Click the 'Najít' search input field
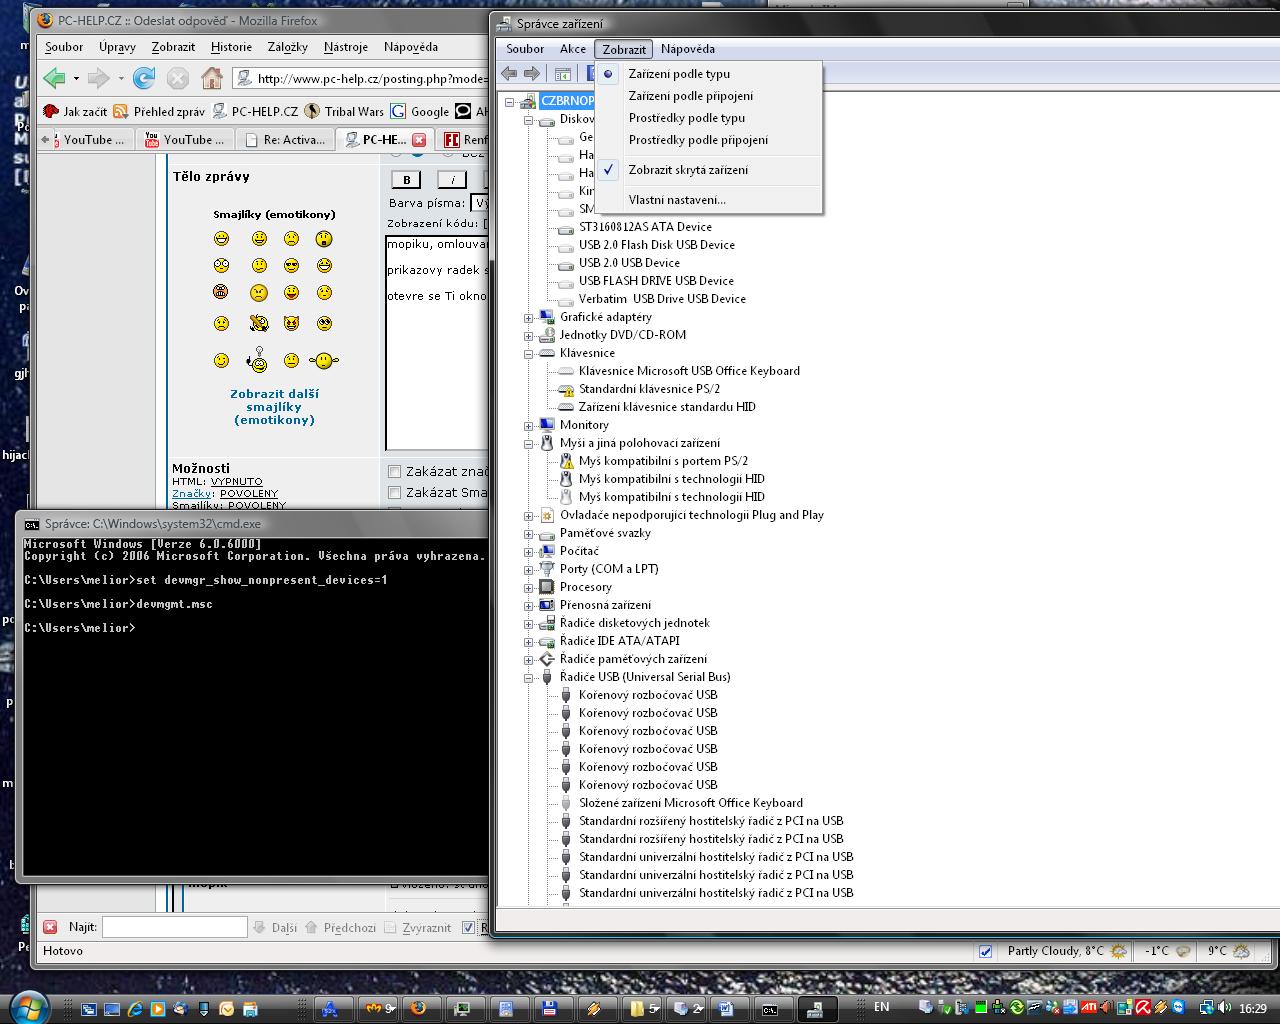The width and height of the screenshot is (1280, 1024). click(174, 927)
